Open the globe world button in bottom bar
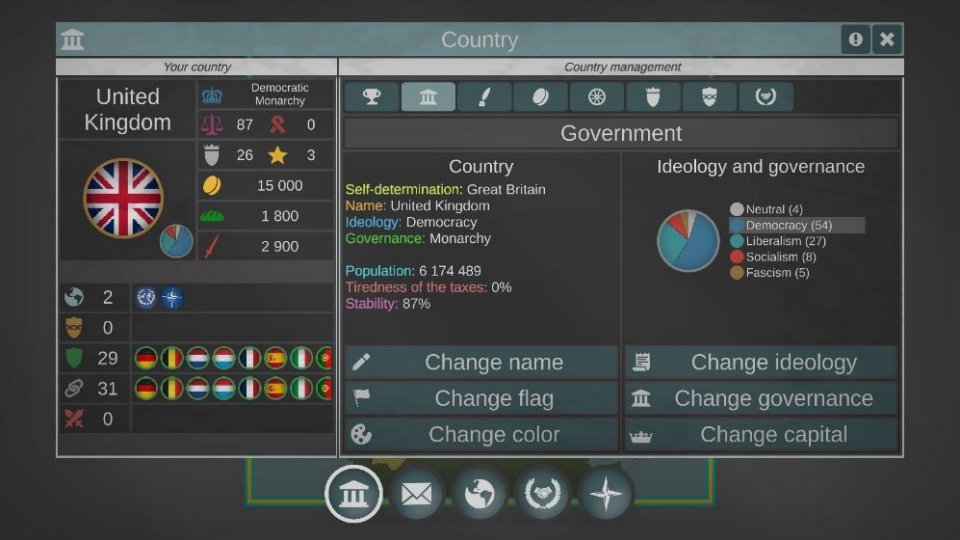Image resolution: width=960 pixels, height=540 pixels. tap(479, 493)
